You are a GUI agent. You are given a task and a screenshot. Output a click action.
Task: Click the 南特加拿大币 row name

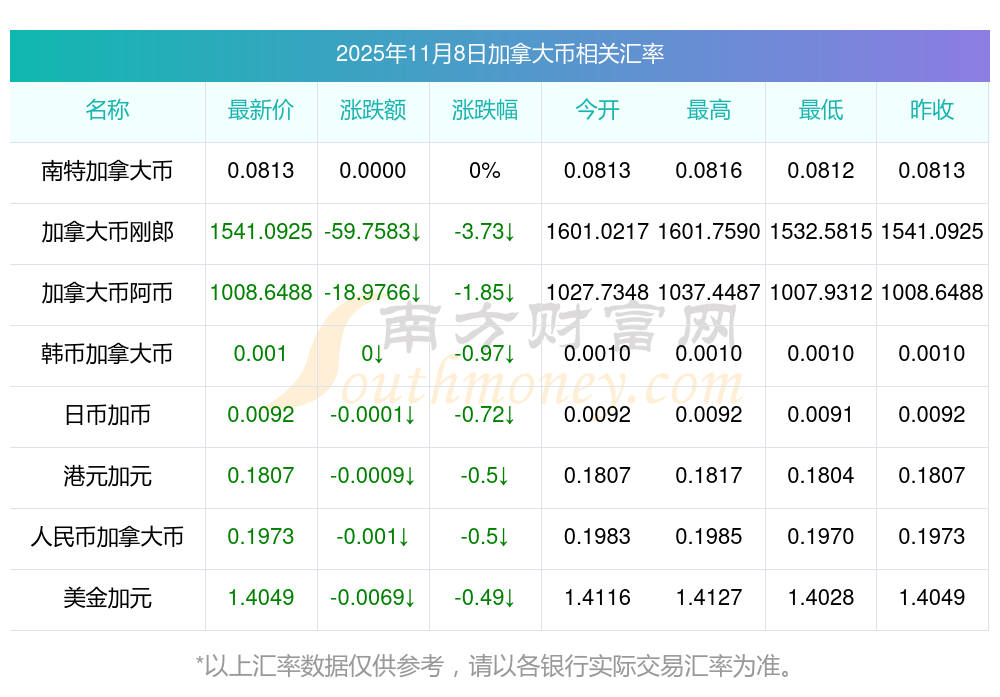[x=107, y=171]
